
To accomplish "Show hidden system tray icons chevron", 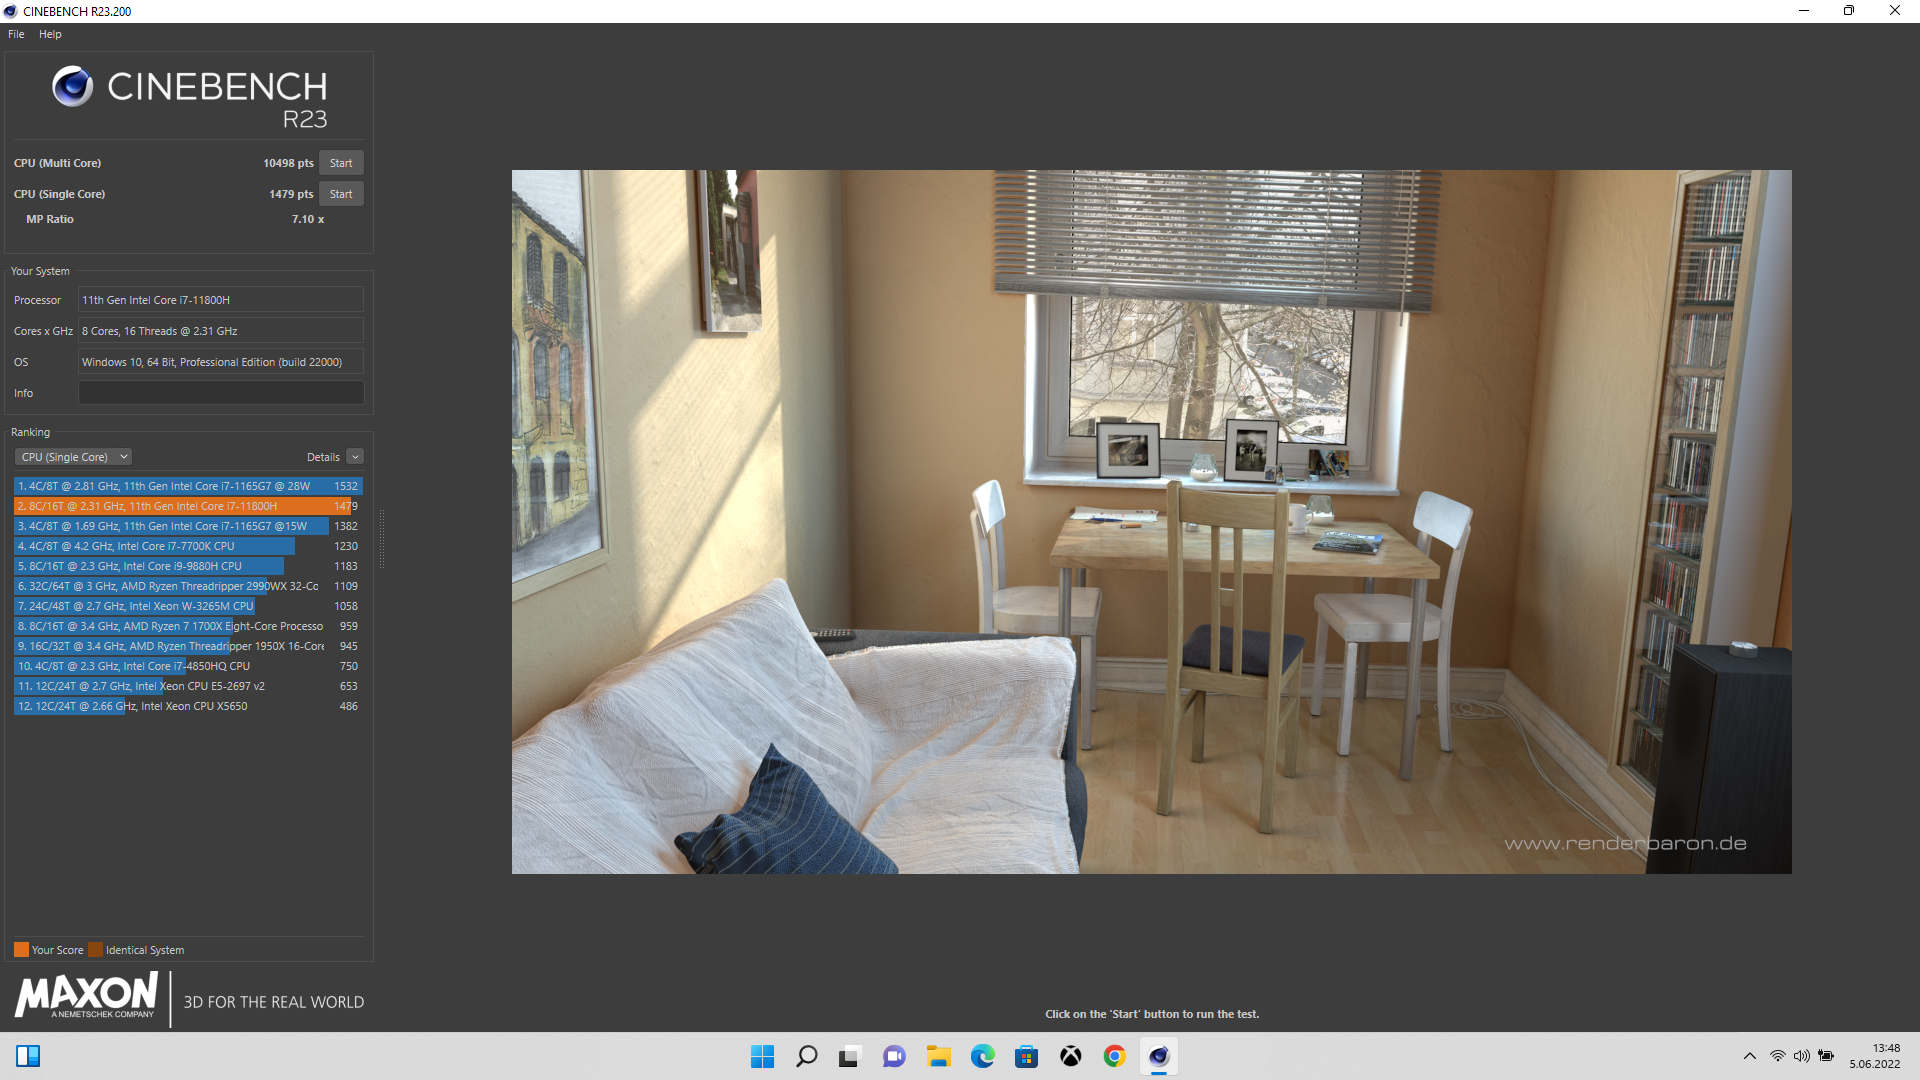I will [1749, 1056].
